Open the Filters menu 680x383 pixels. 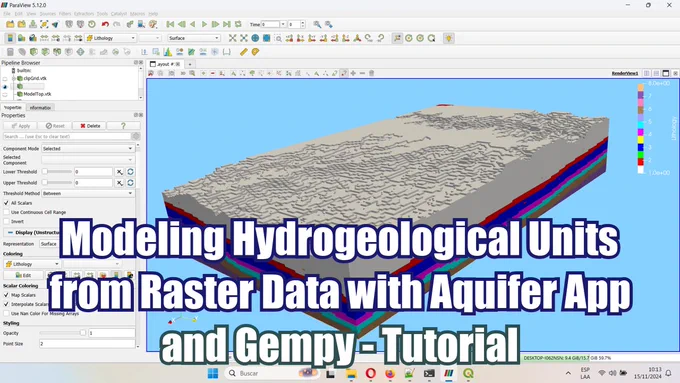[x=65, y=14]
